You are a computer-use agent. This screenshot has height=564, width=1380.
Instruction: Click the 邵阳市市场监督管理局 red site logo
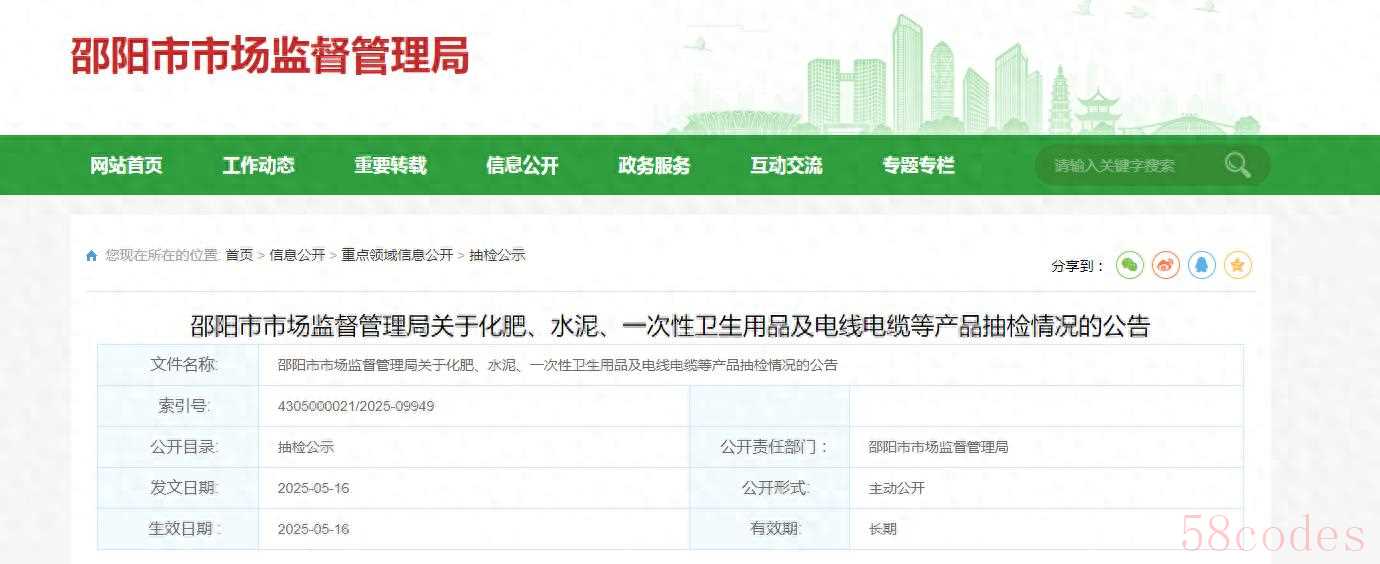pyautogui.click(x=270, y=56)
